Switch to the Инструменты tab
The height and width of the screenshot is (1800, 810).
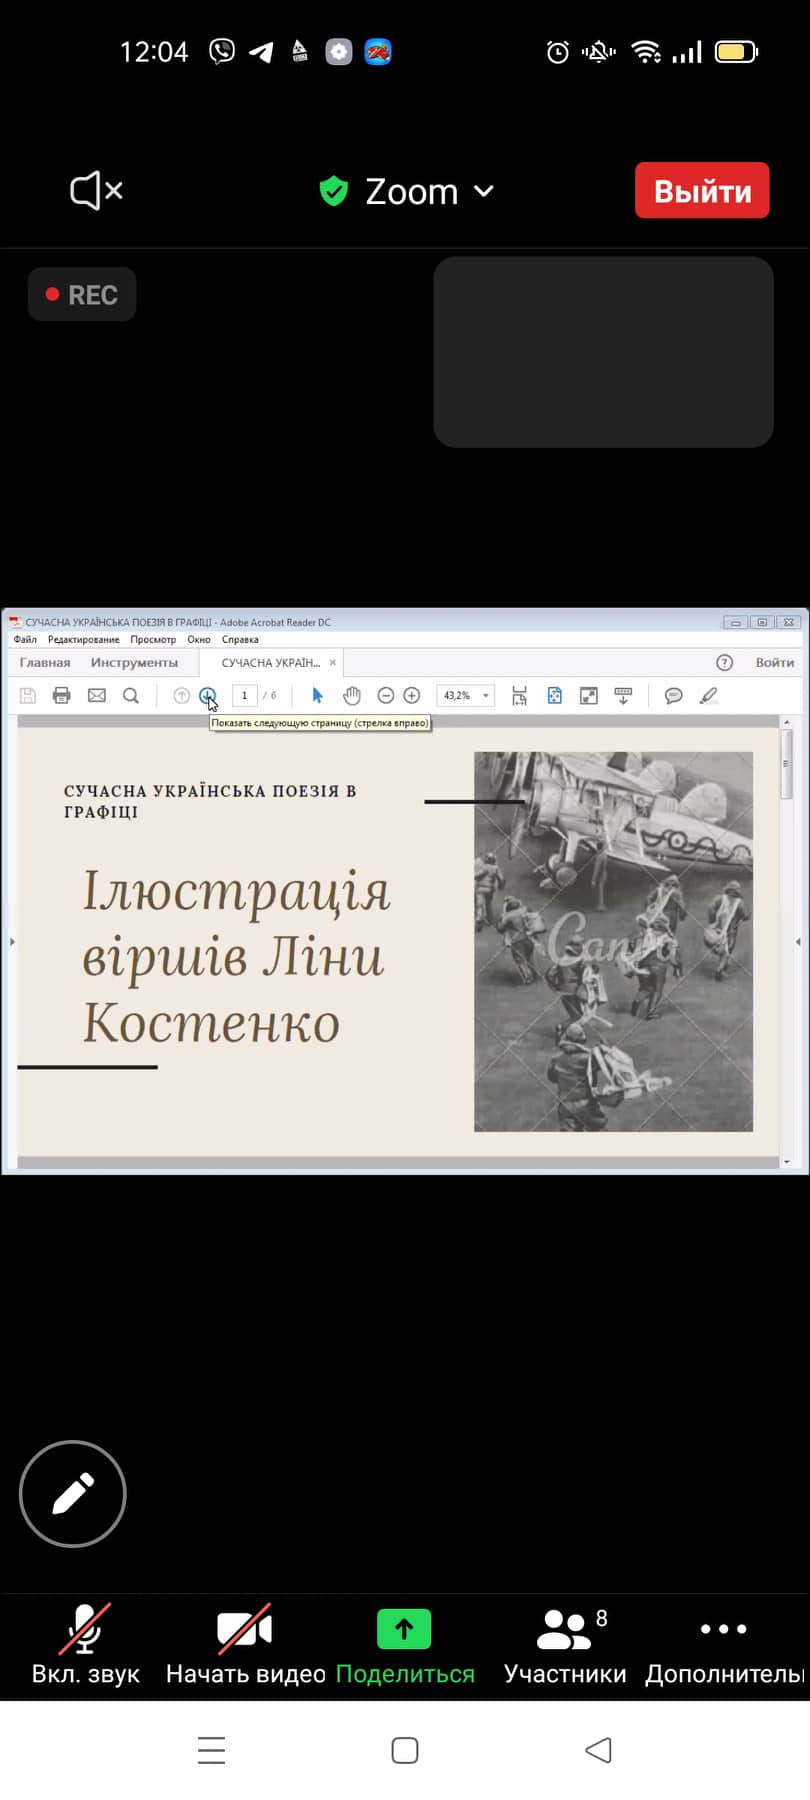134,663
